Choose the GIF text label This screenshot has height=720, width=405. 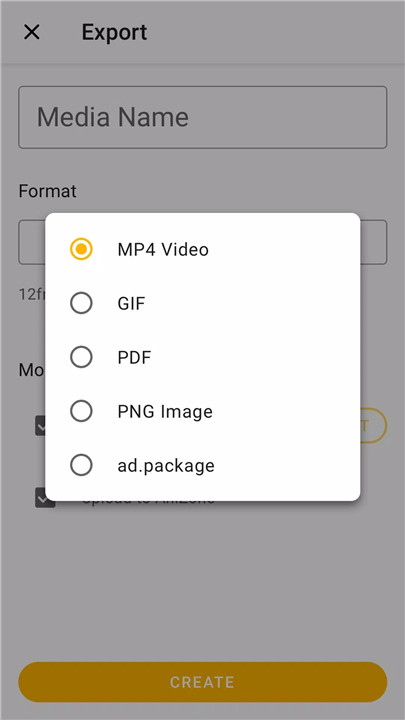(131, 304)
